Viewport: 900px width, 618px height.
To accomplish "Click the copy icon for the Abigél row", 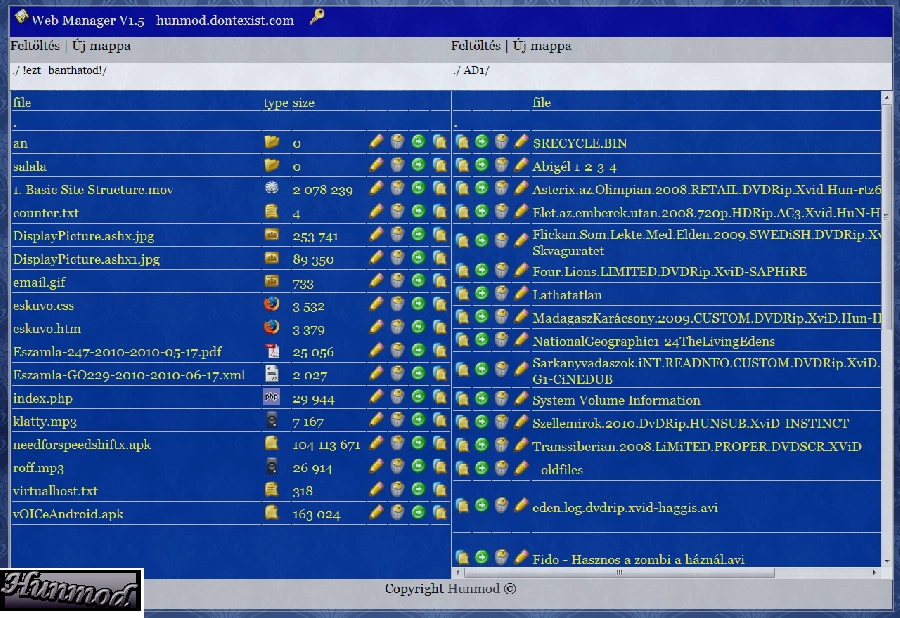I will tap(462, 166).
